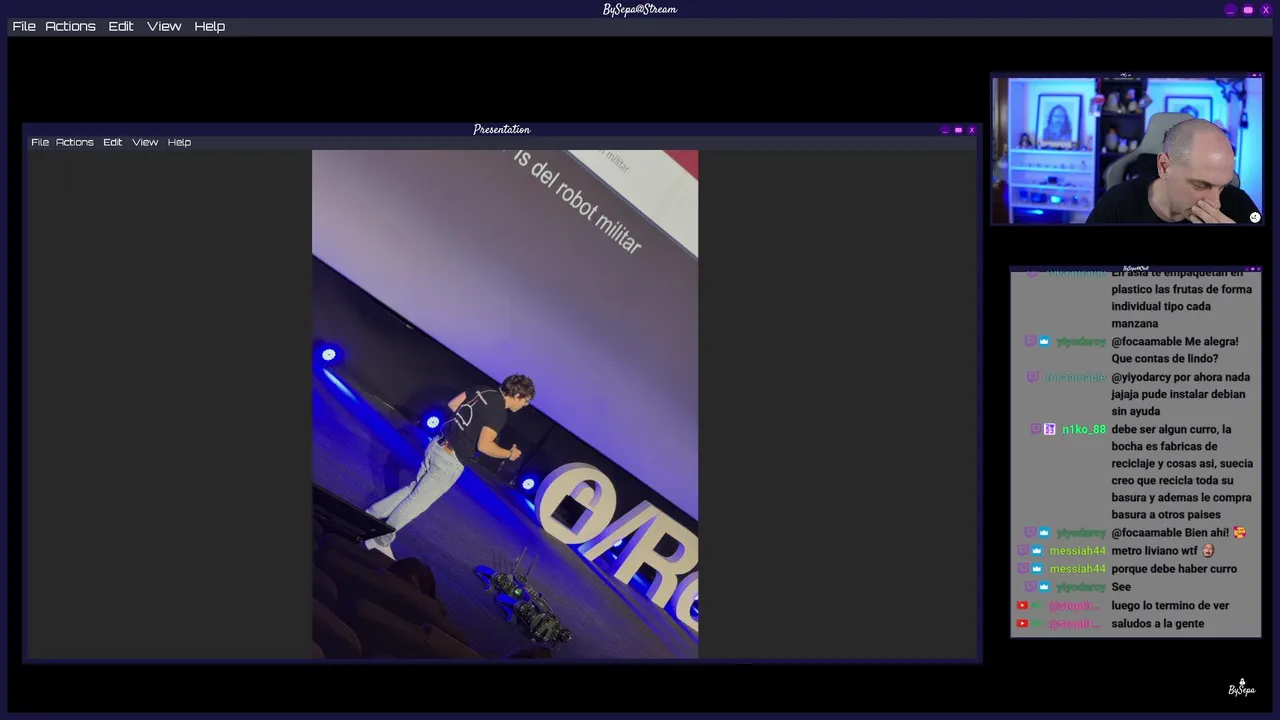Click the crown badge on 'Bien ahí!' message row
The width and height of the screenshot is (1280, 720).
(x=1044, y=533)
